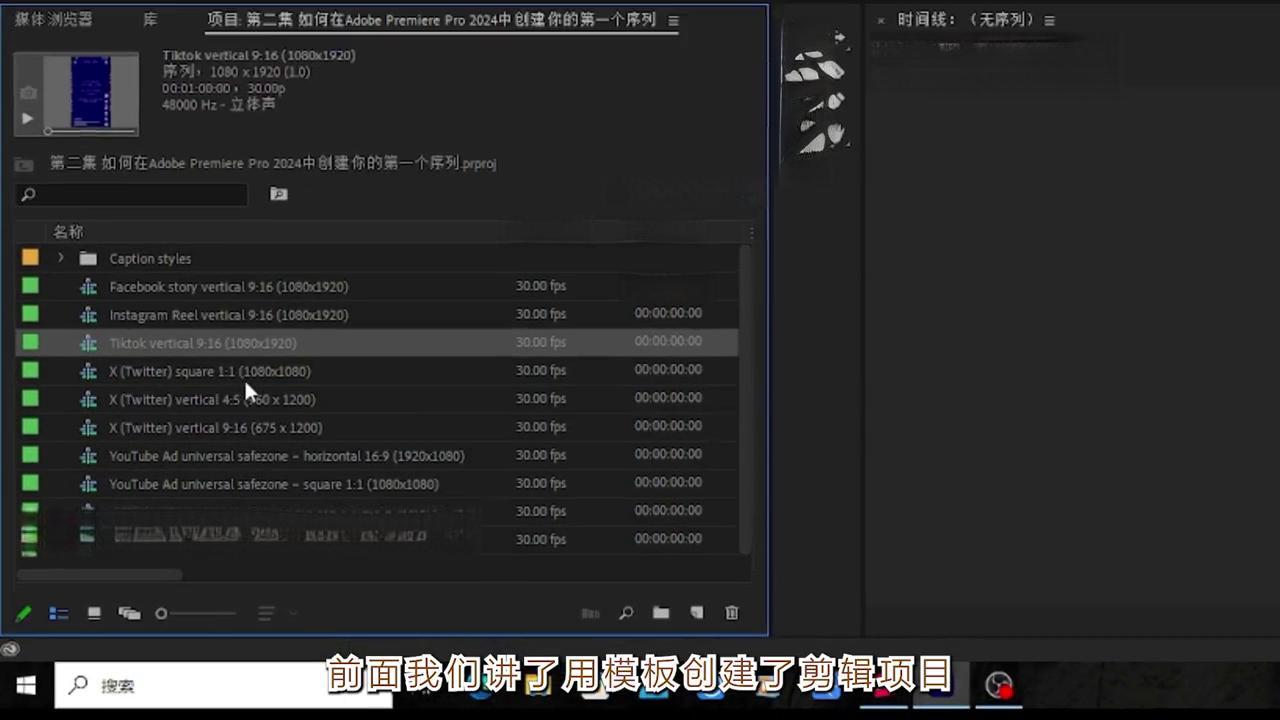Switch to the 库 tab

[150, 20]
